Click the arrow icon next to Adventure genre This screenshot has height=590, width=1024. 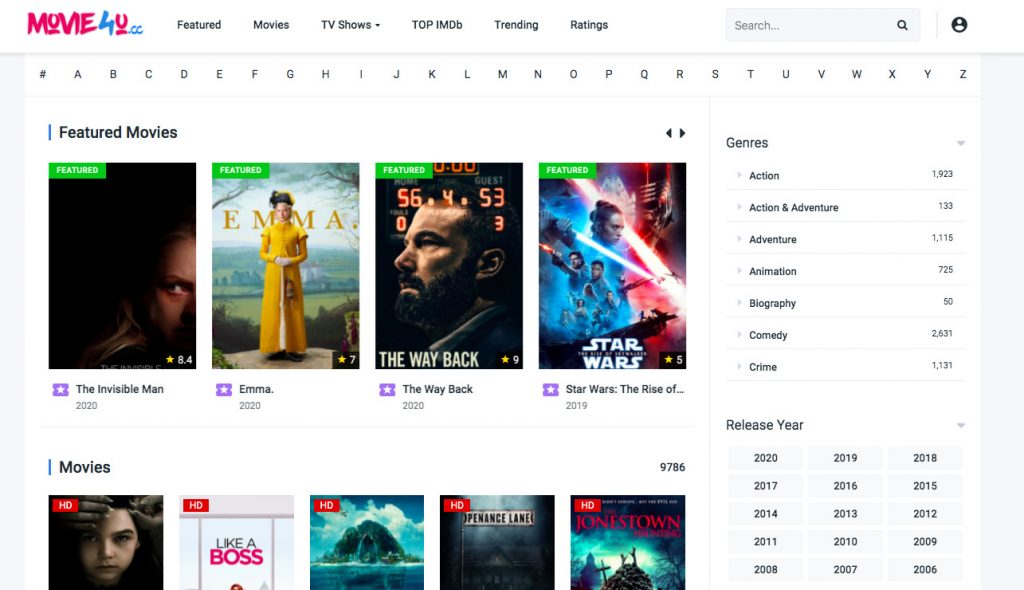pos(739,239)
